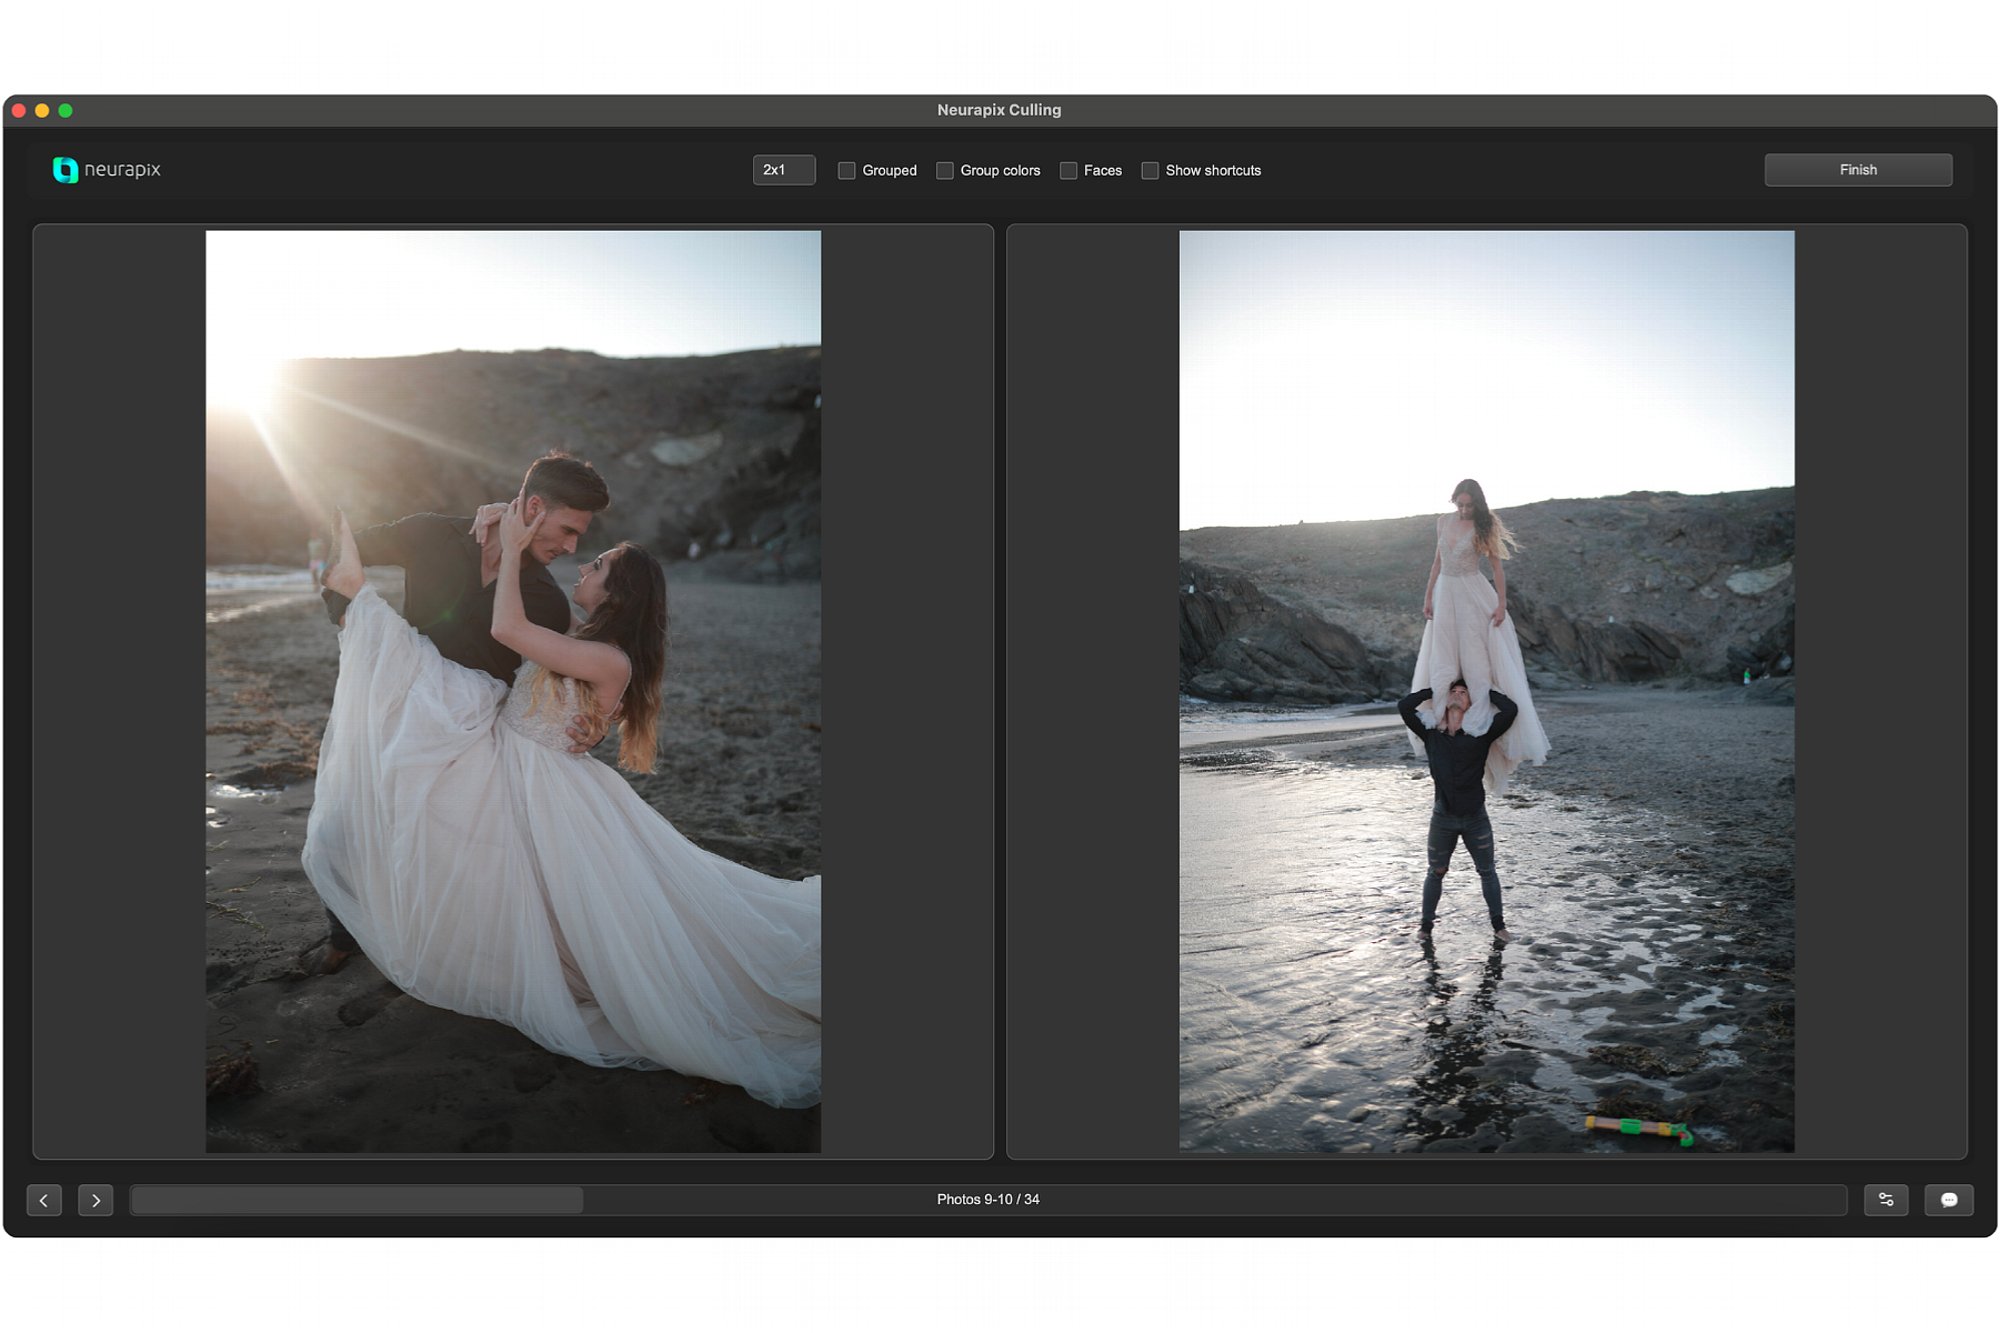Maximize the window with green button
The width and height of the screenshot is (2000, 1333).
[66, 111]
